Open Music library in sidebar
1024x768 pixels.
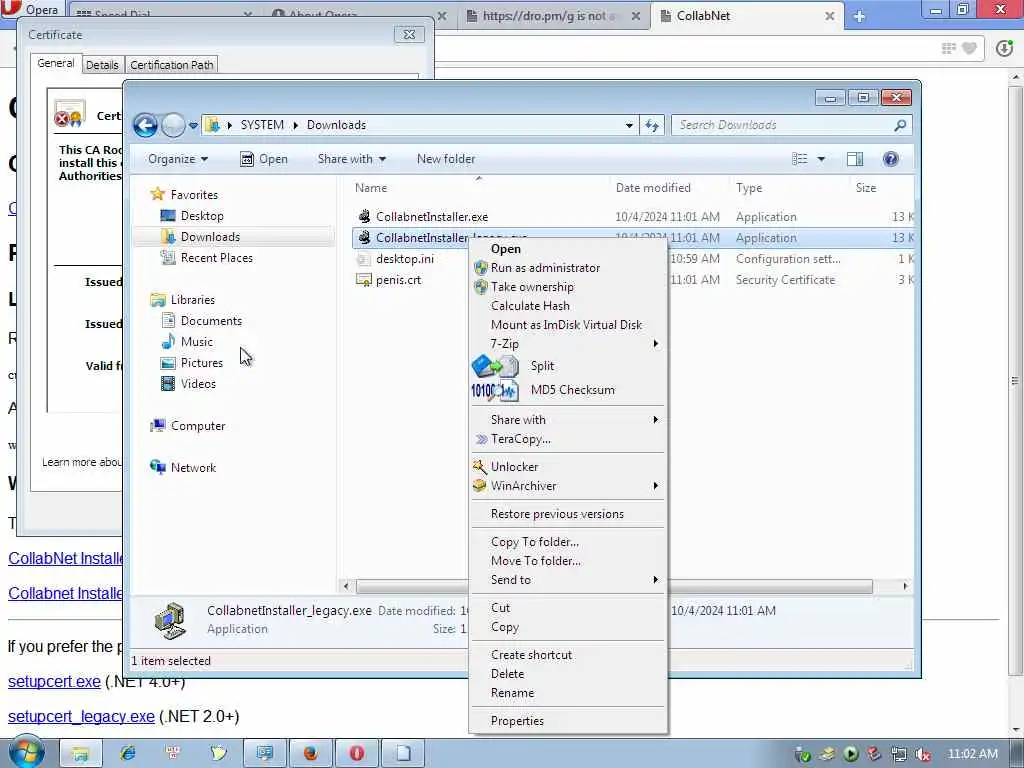pos(197,342)
